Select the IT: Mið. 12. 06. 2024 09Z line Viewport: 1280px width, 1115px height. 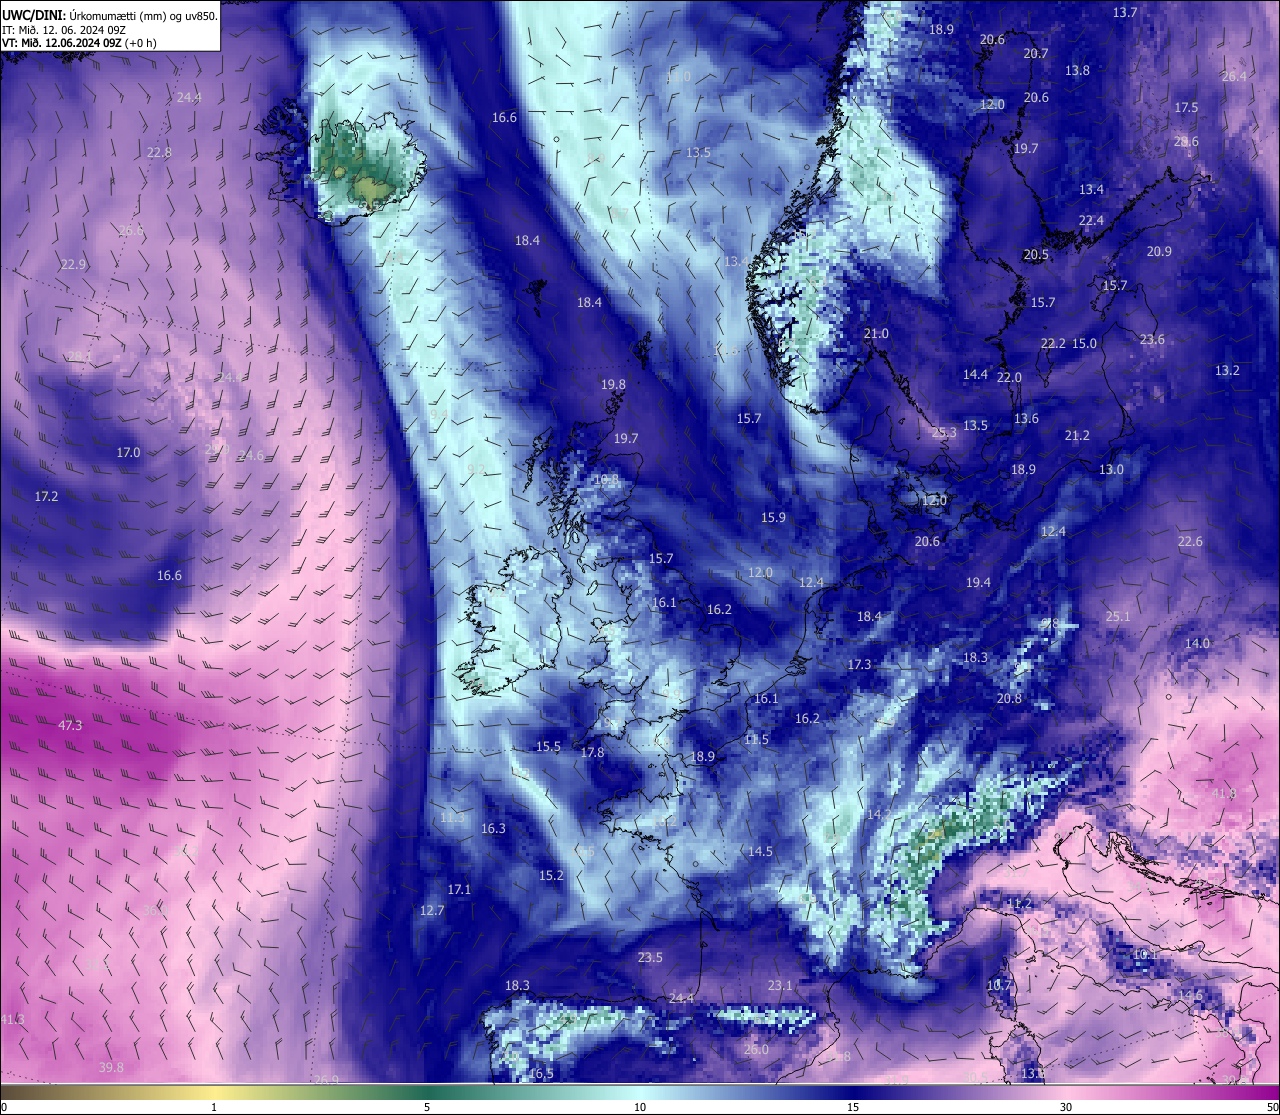click(64, 29)
